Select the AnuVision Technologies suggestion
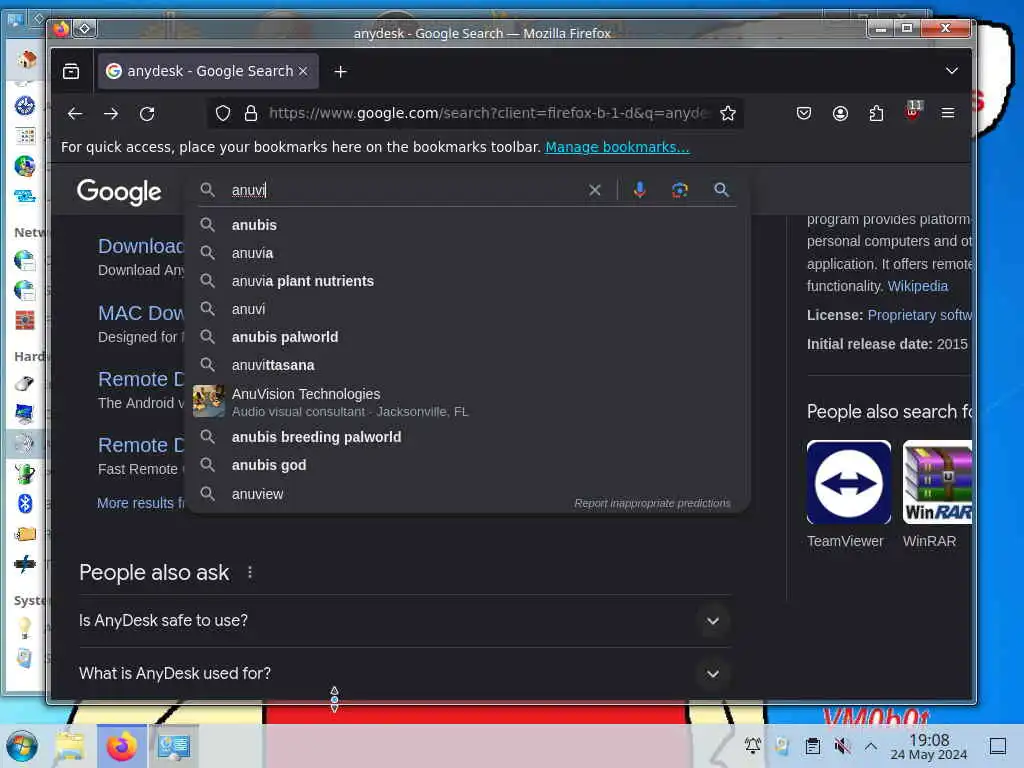The image size is (1024, 768). pyautogui.click(x=468, y=402)
